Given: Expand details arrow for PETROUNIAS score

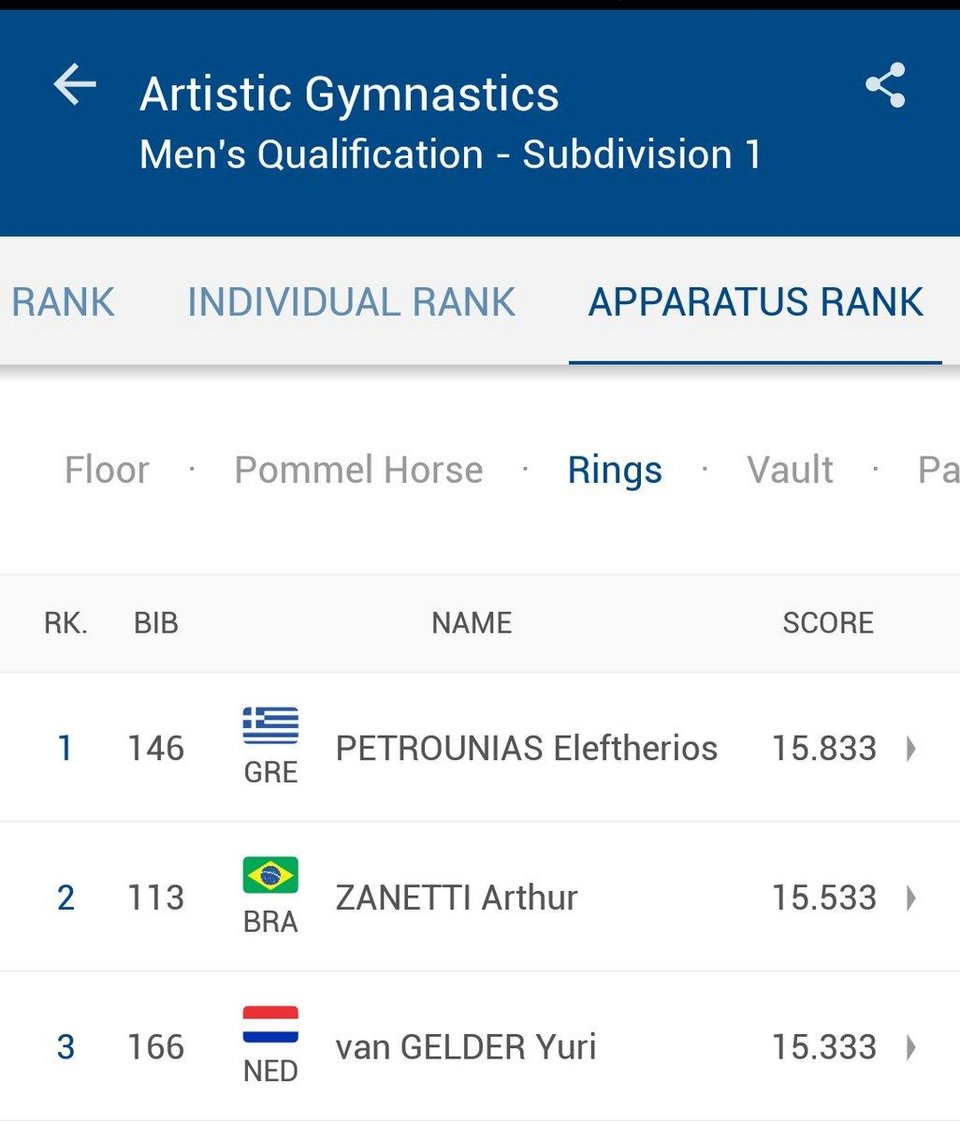Looking at the screenshot, I should click(x=911, y=748).
